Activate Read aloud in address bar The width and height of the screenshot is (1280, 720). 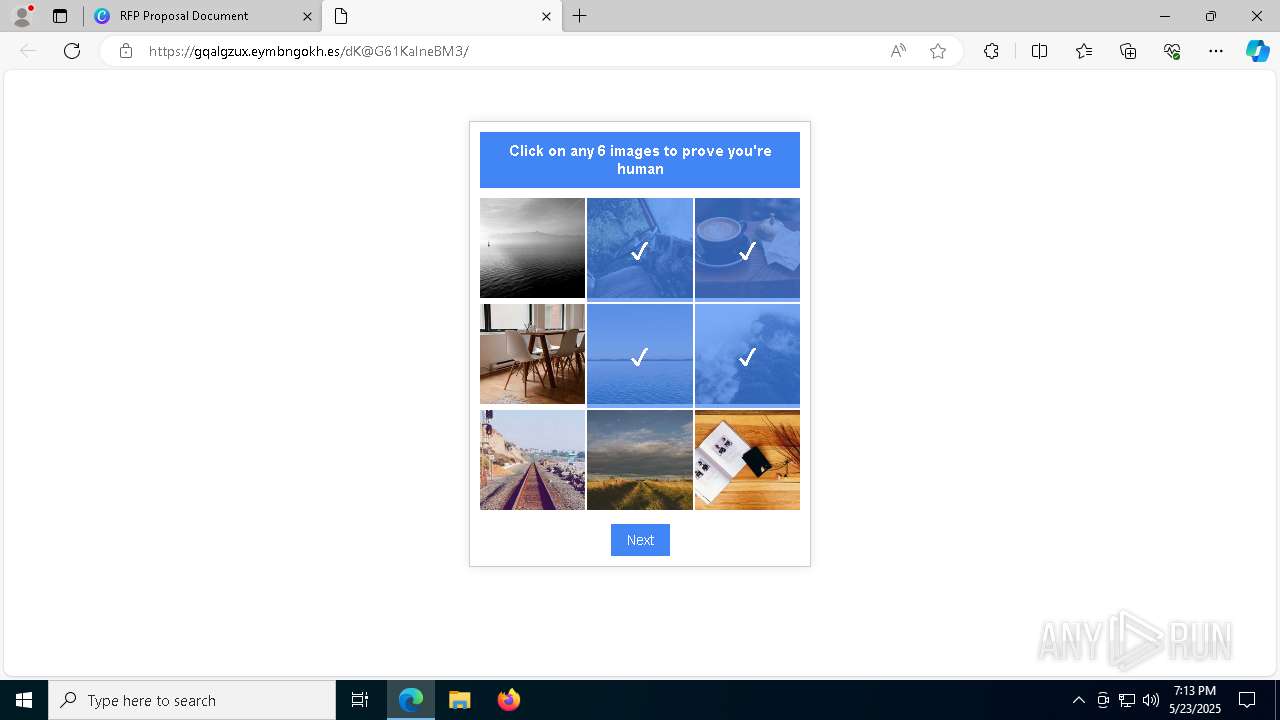click(898, 51)
